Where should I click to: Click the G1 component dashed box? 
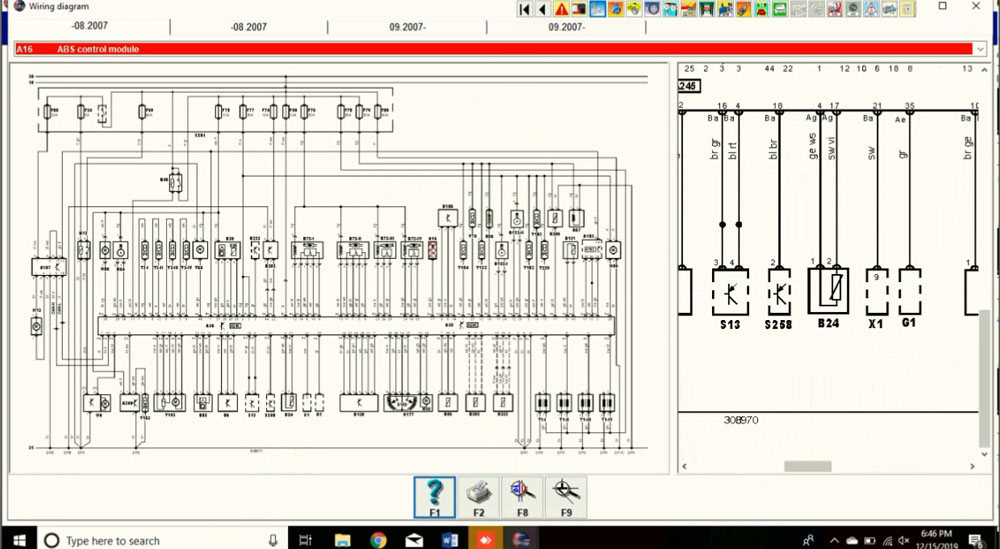click(909, 291)
